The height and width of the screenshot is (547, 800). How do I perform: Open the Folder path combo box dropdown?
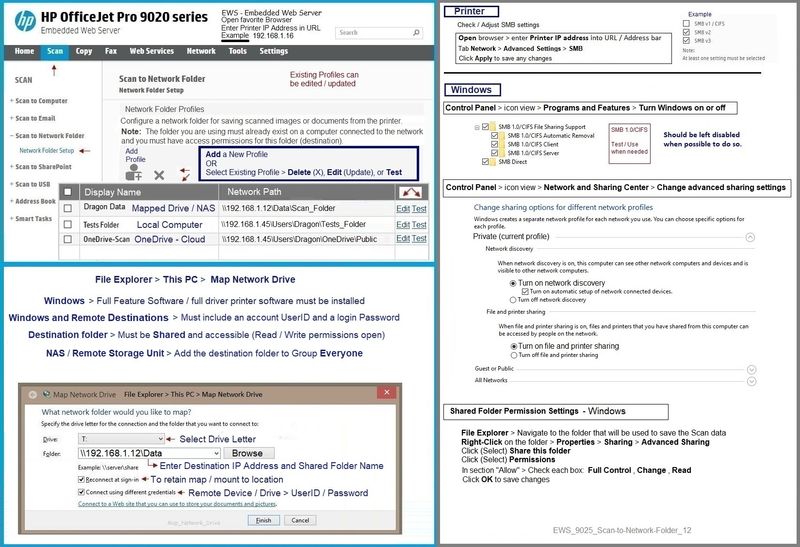point(216,453)
